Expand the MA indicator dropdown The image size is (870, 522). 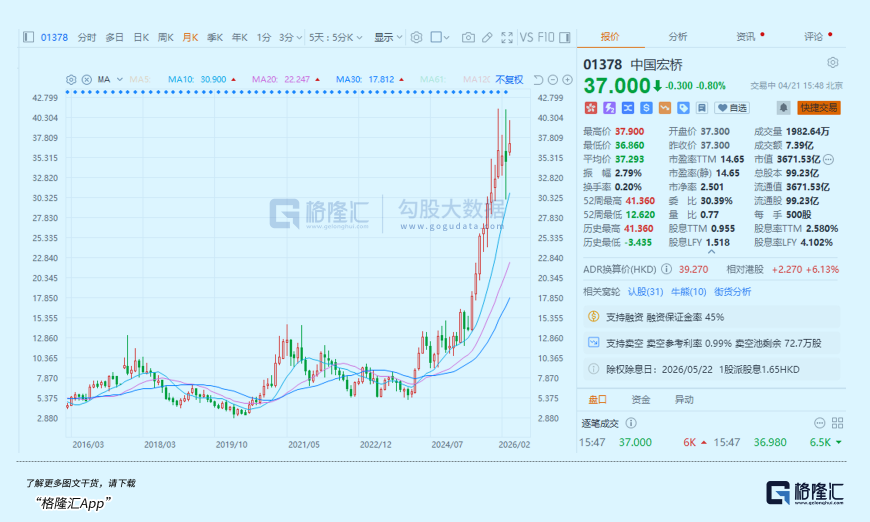[108, 79]
